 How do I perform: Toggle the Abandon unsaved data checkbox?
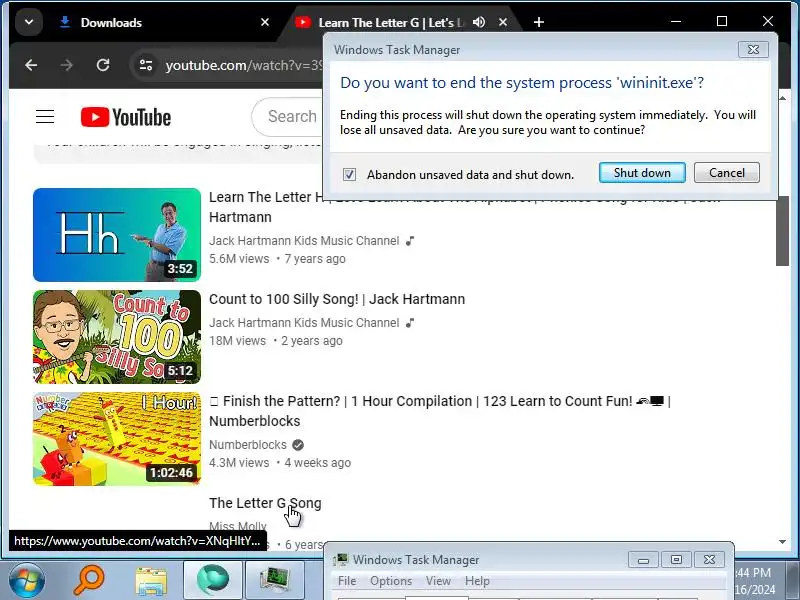(349, 174)
